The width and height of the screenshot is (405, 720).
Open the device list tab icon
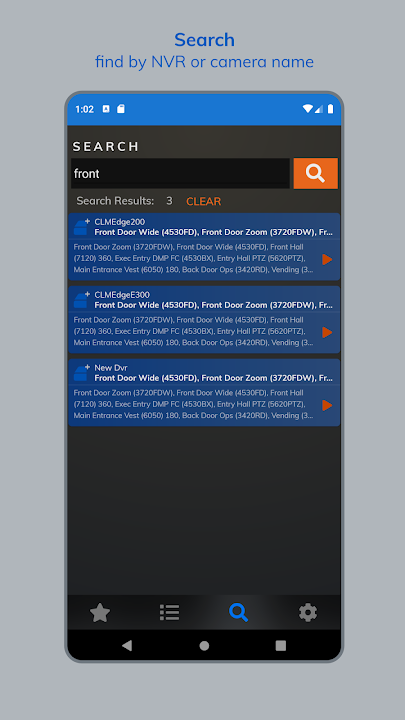pos(169,613)
